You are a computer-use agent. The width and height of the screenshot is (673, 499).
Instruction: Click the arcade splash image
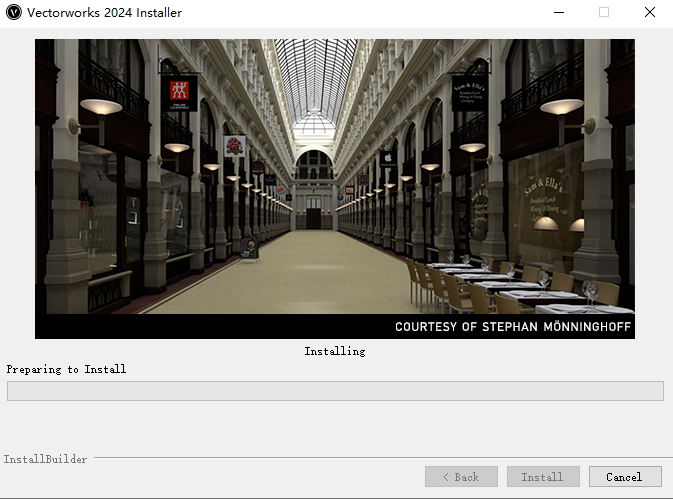pyautogui.click(x=335, y=189)
